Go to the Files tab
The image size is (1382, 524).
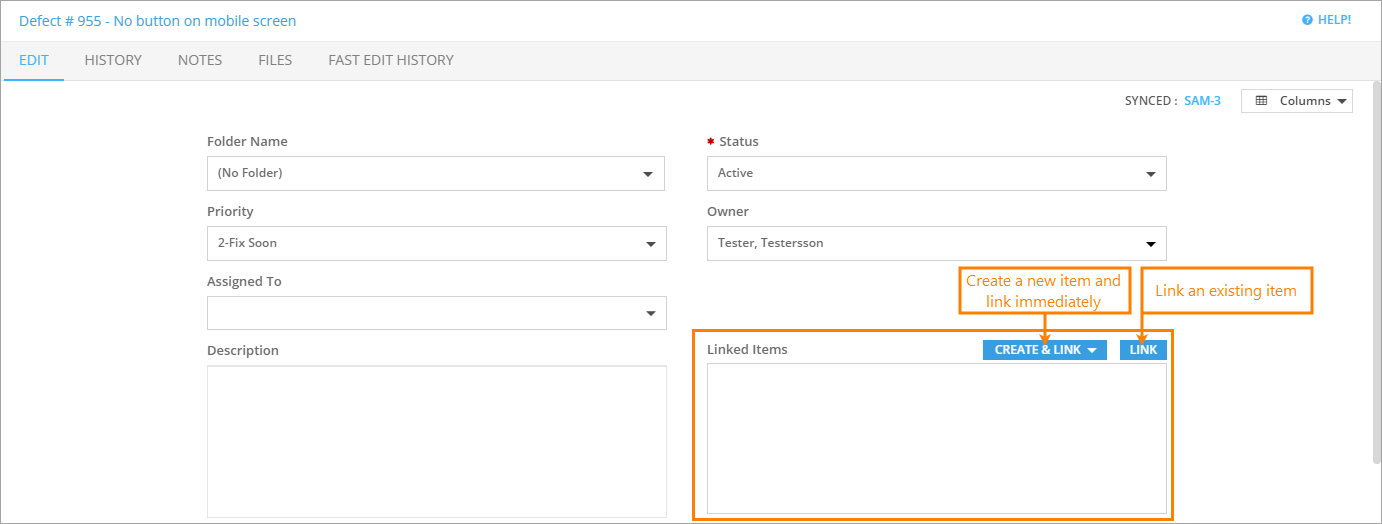[275, 60]
